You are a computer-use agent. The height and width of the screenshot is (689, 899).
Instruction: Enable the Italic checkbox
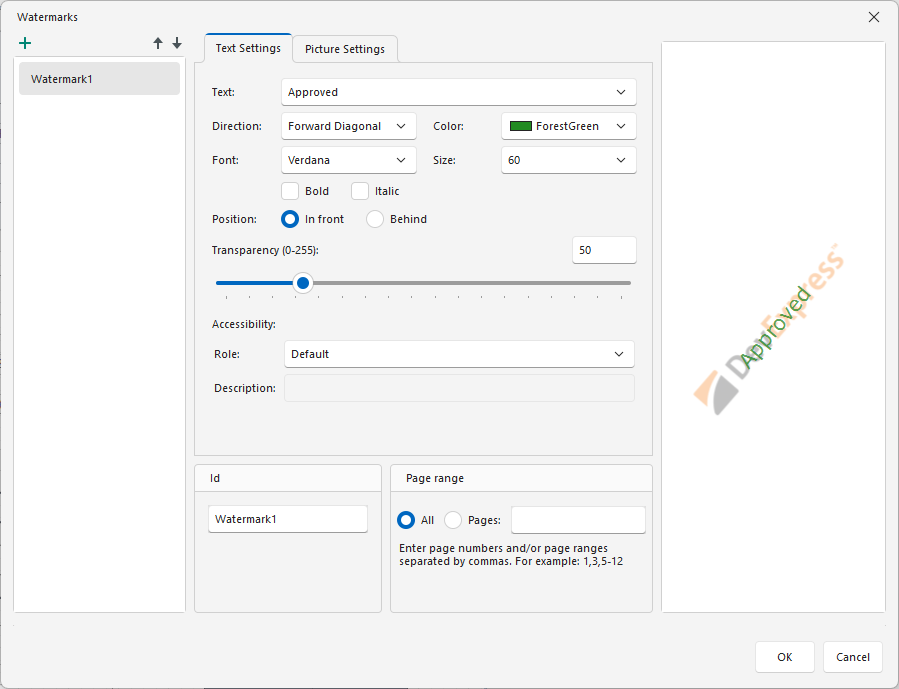click(360, 191)
